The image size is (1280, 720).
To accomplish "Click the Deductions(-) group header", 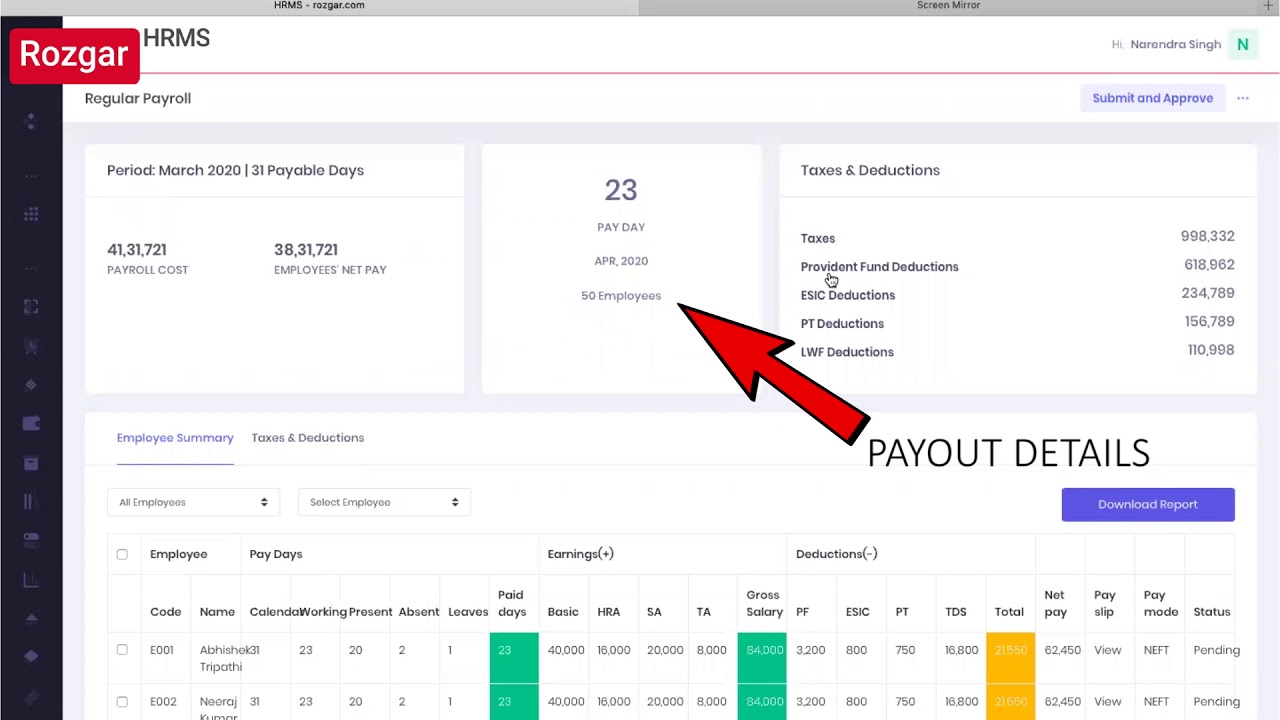I will click(x=836, y=554).
